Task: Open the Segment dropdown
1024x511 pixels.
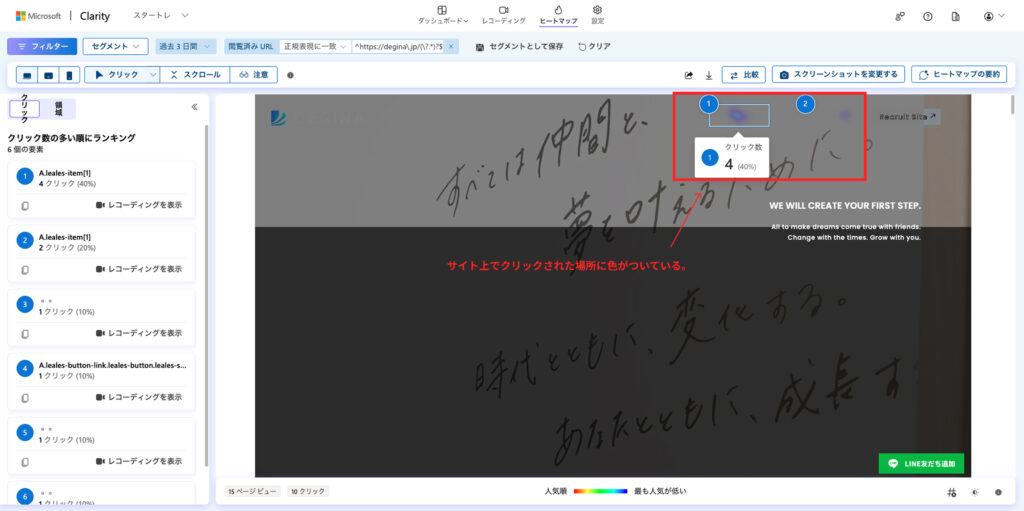Action: click(x=115, y=46)
